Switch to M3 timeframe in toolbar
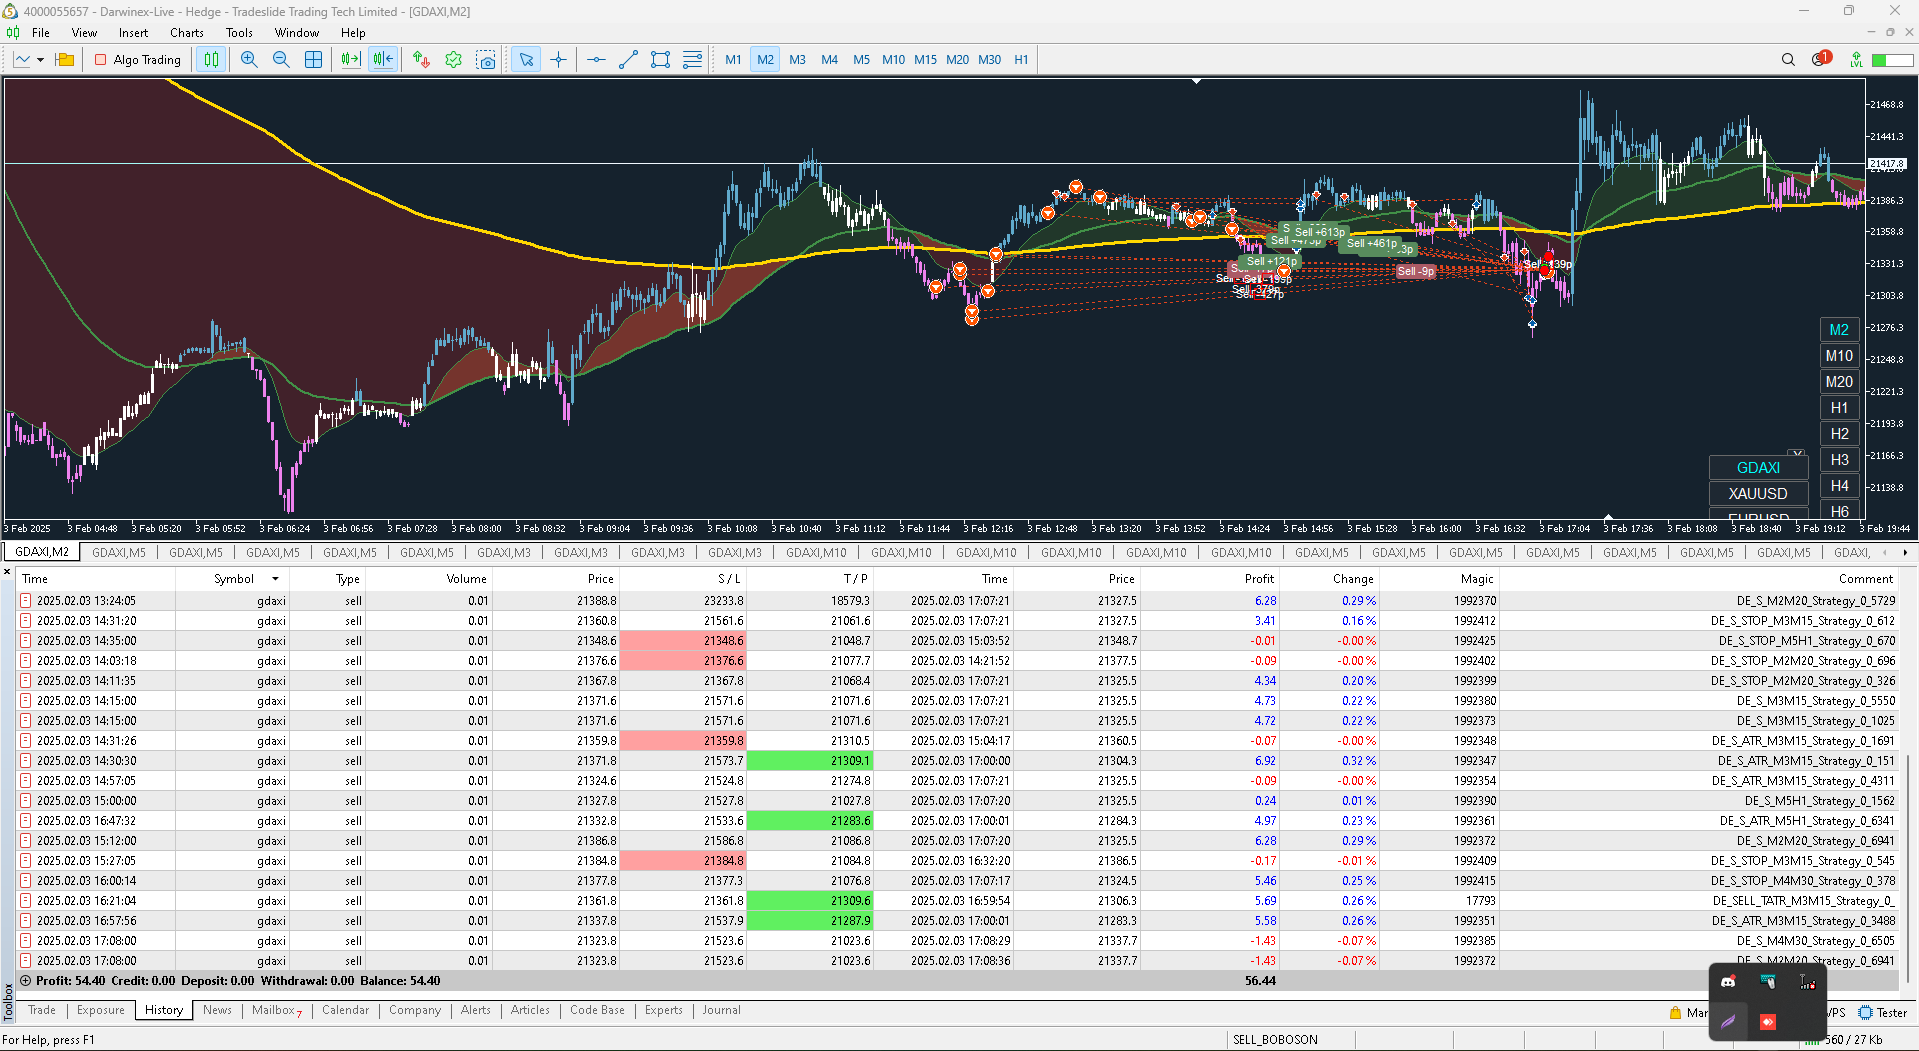The image size is (1919, 1051). 797,60
